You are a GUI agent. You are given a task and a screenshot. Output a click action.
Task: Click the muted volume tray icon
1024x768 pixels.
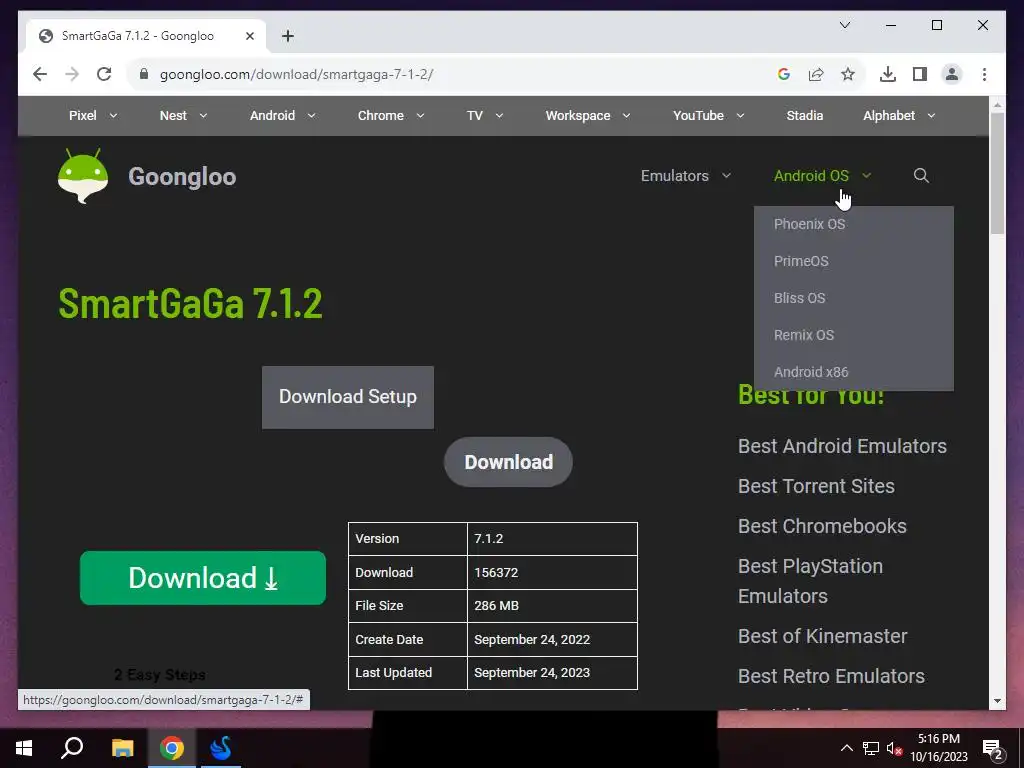tap(894, 748)
